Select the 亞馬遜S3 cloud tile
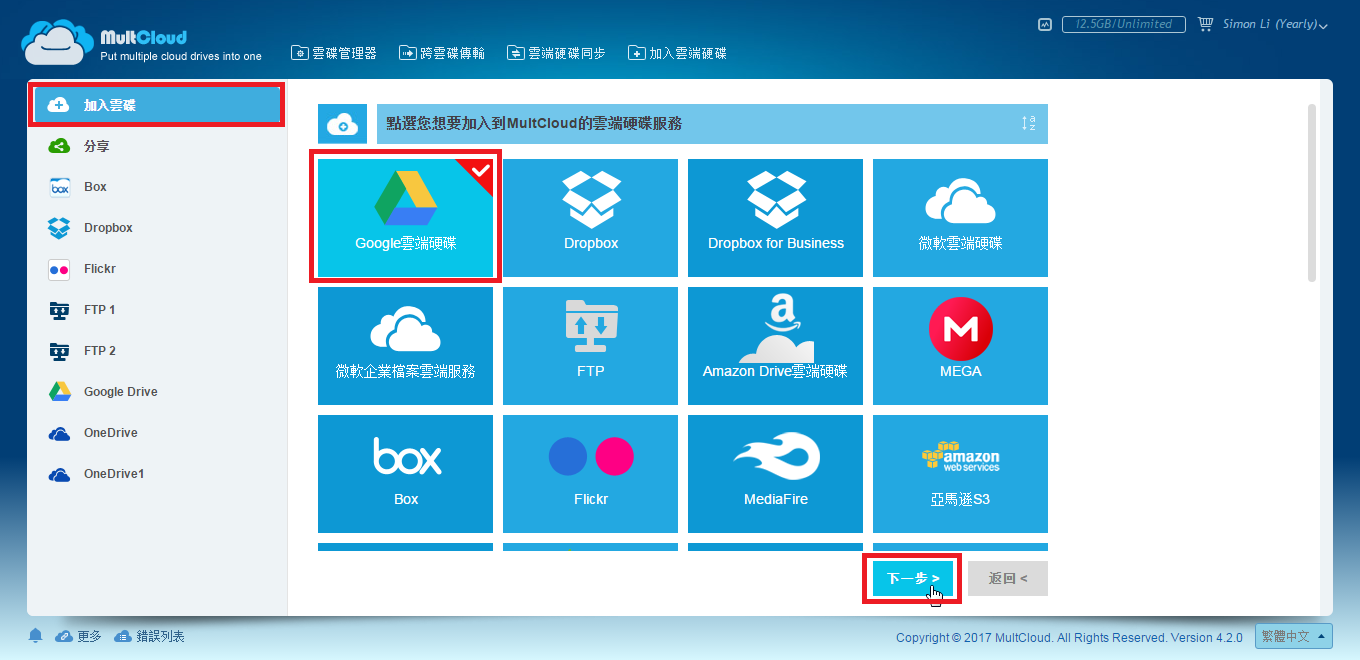The width and height of the screenshot is (1360, 660). (x=959, y=473)
